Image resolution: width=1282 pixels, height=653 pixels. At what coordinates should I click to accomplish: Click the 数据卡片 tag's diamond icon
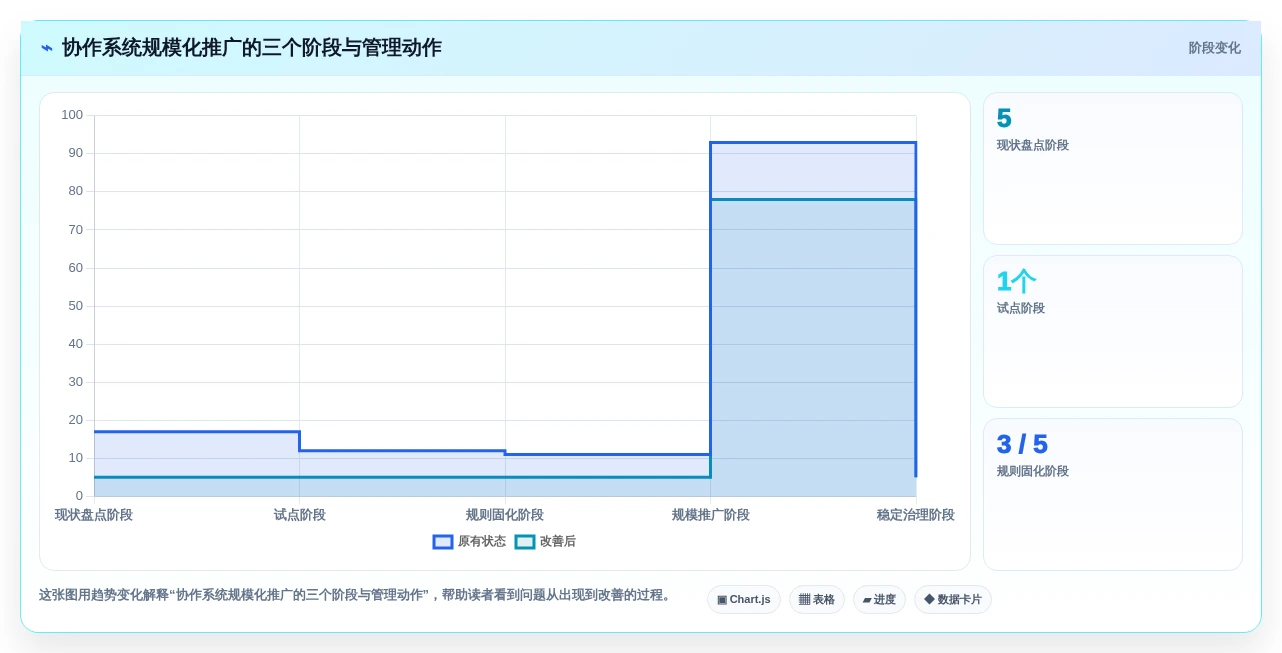[929, 599]
